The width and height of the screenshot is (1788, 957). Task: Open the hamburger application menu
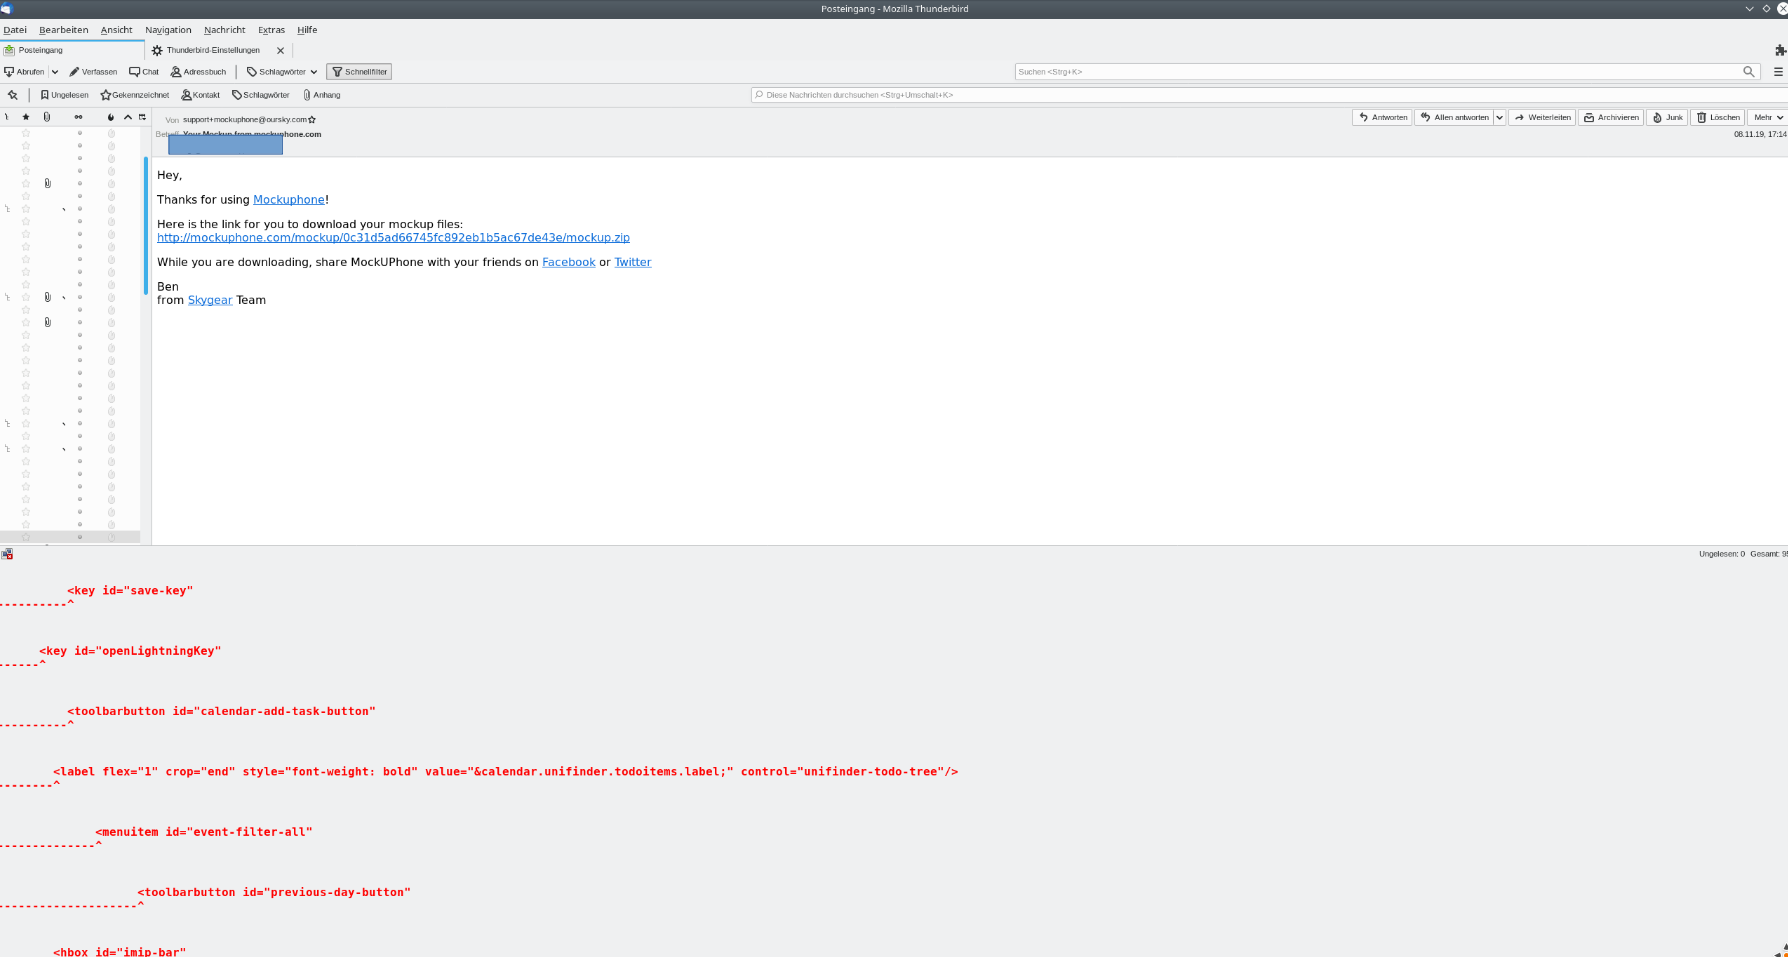coord(1778,72)
